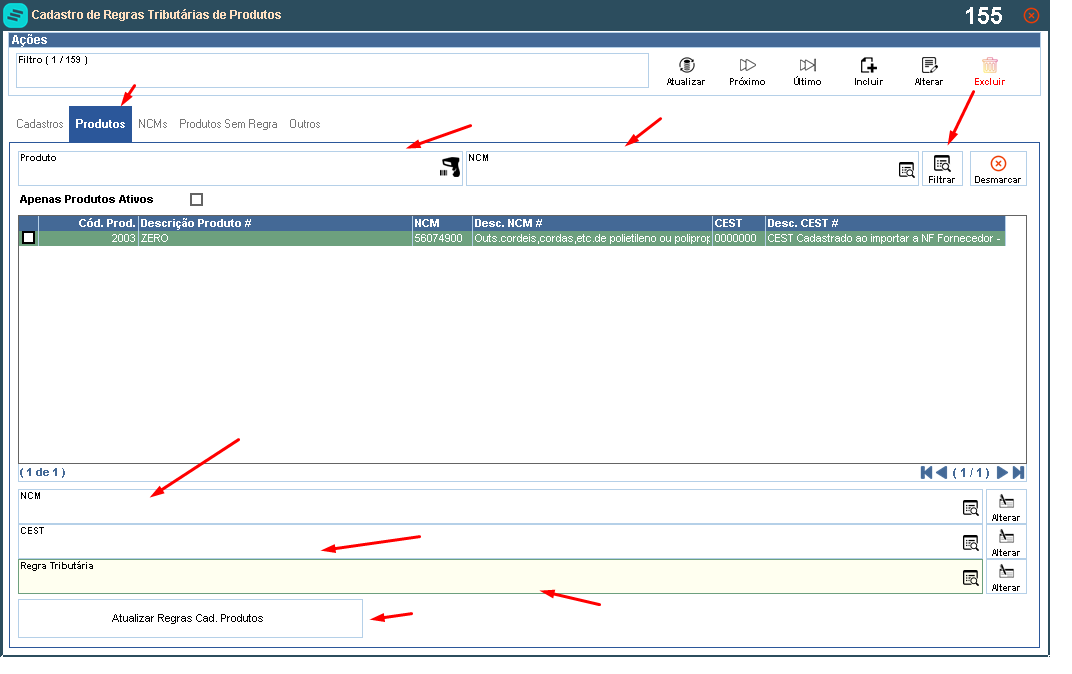Open the lookup in lower NCM field
The height and width of the screenshot is (674, 1072).
pyautogui.click(x=970, y=508)
